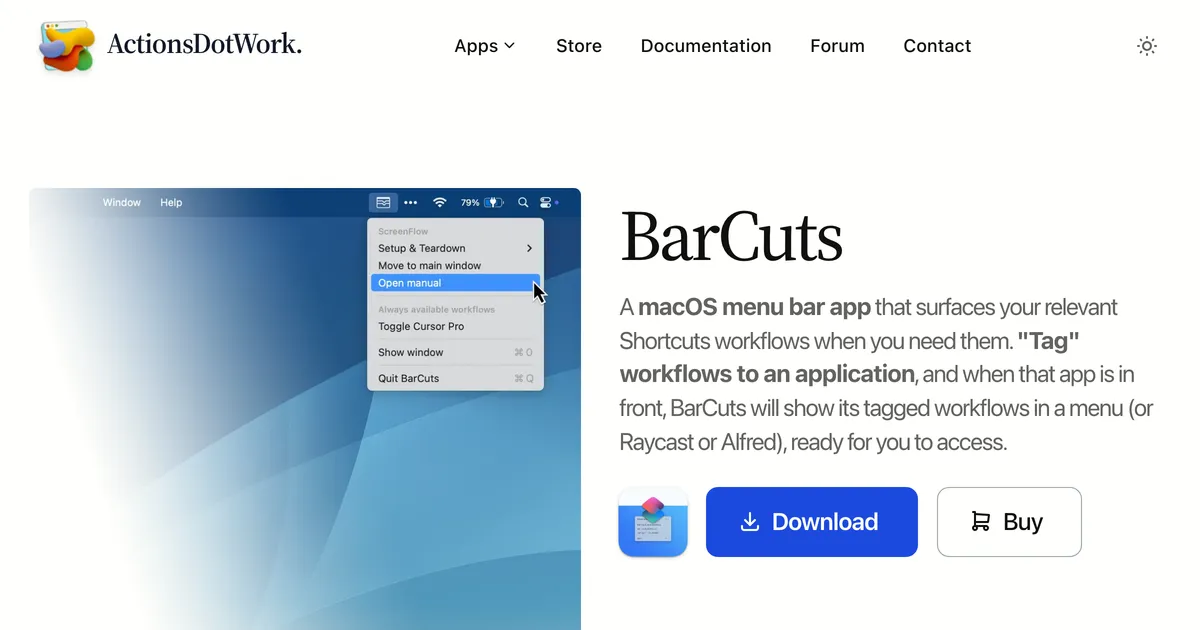Visit the Forum link
This screenshot has height=630, width=1200.
[837, 46]
